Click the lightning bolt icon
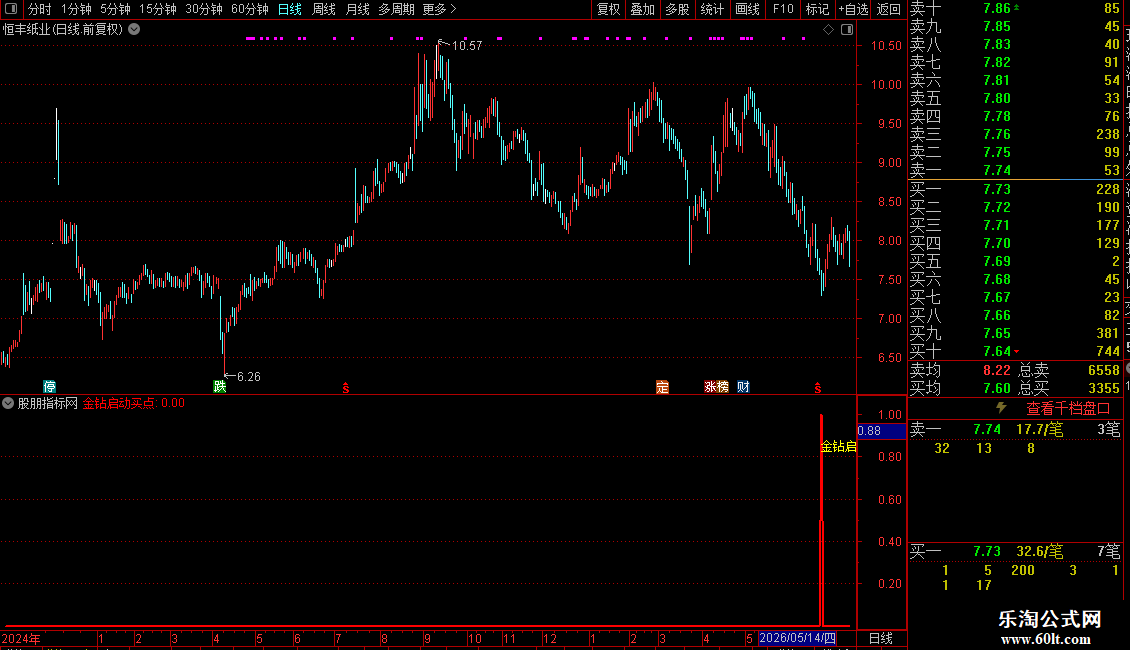The height and width of the screenshot is (650, 1130). click(x=1001, y=408)
